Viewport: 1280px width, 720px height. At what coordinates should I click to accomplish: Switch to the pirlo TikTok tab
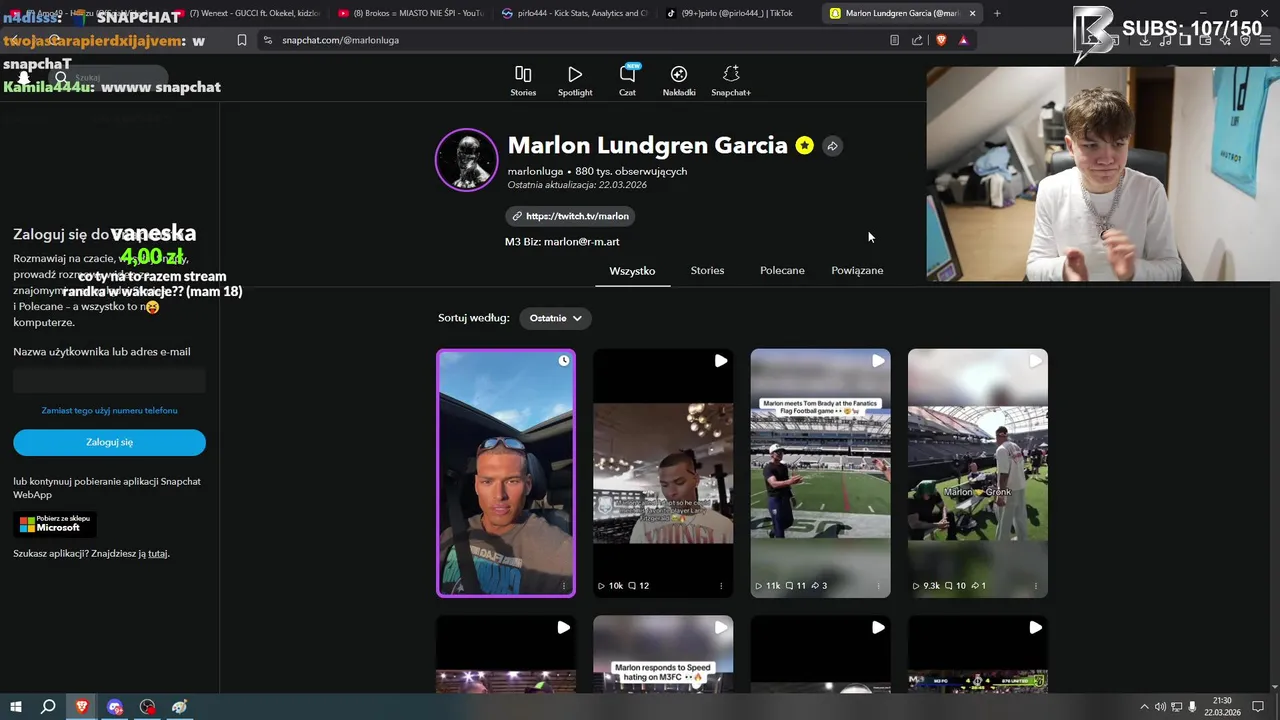coord(738,13)
